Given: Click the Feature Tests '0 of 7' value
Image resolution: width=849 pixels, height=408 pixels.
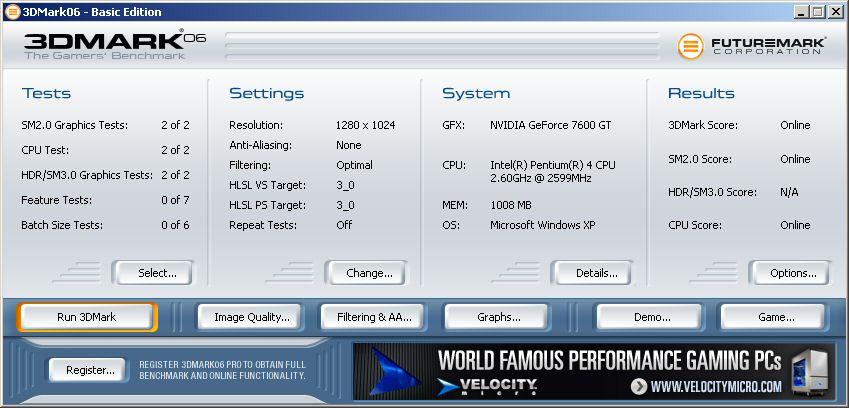Looking at the screenshot, I should tap(175, 200).
